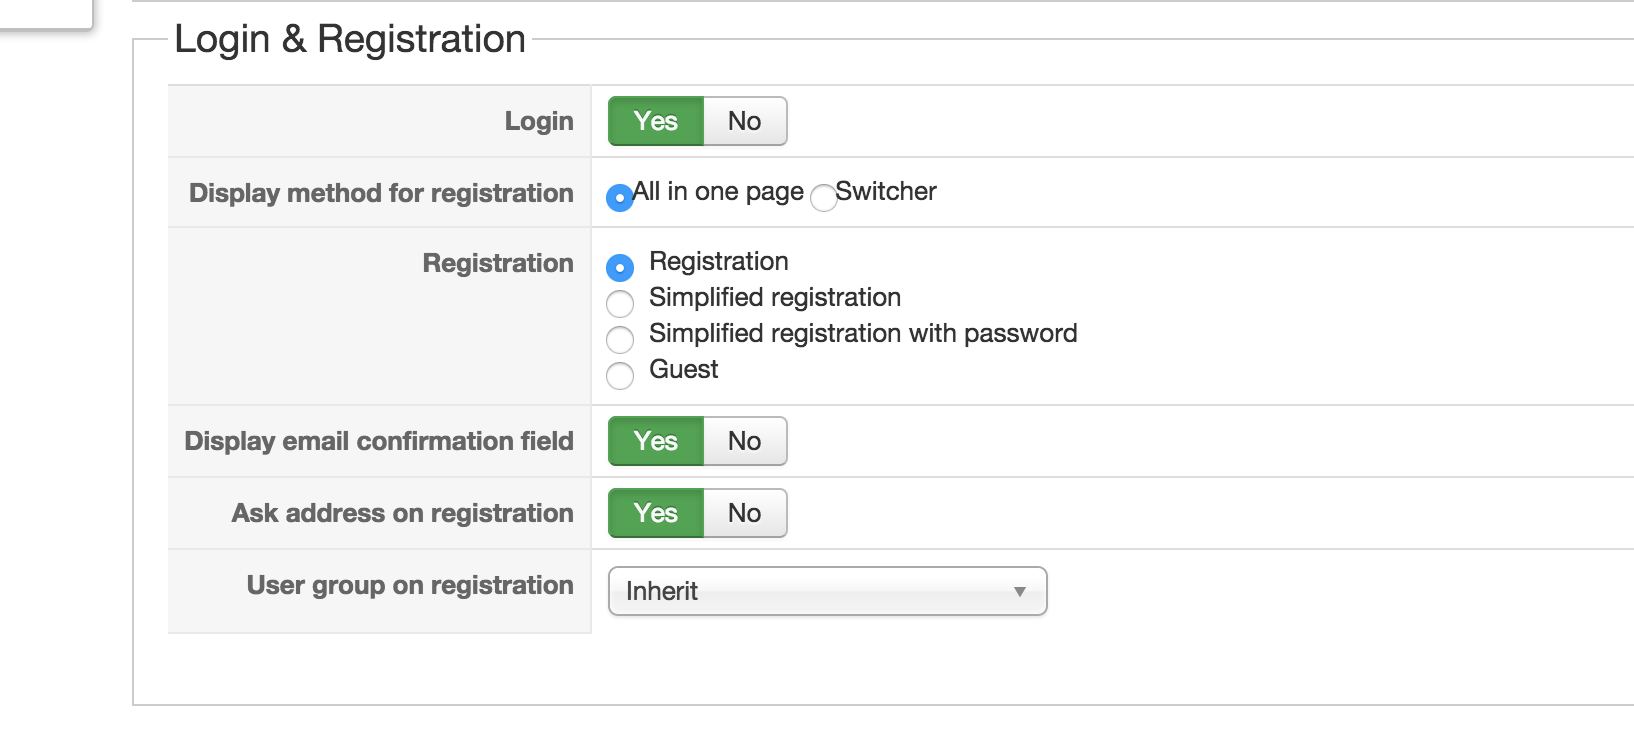Click No for Ask address on registration
The width and height of the screenshot is (1634, 738).
point(744,513)
